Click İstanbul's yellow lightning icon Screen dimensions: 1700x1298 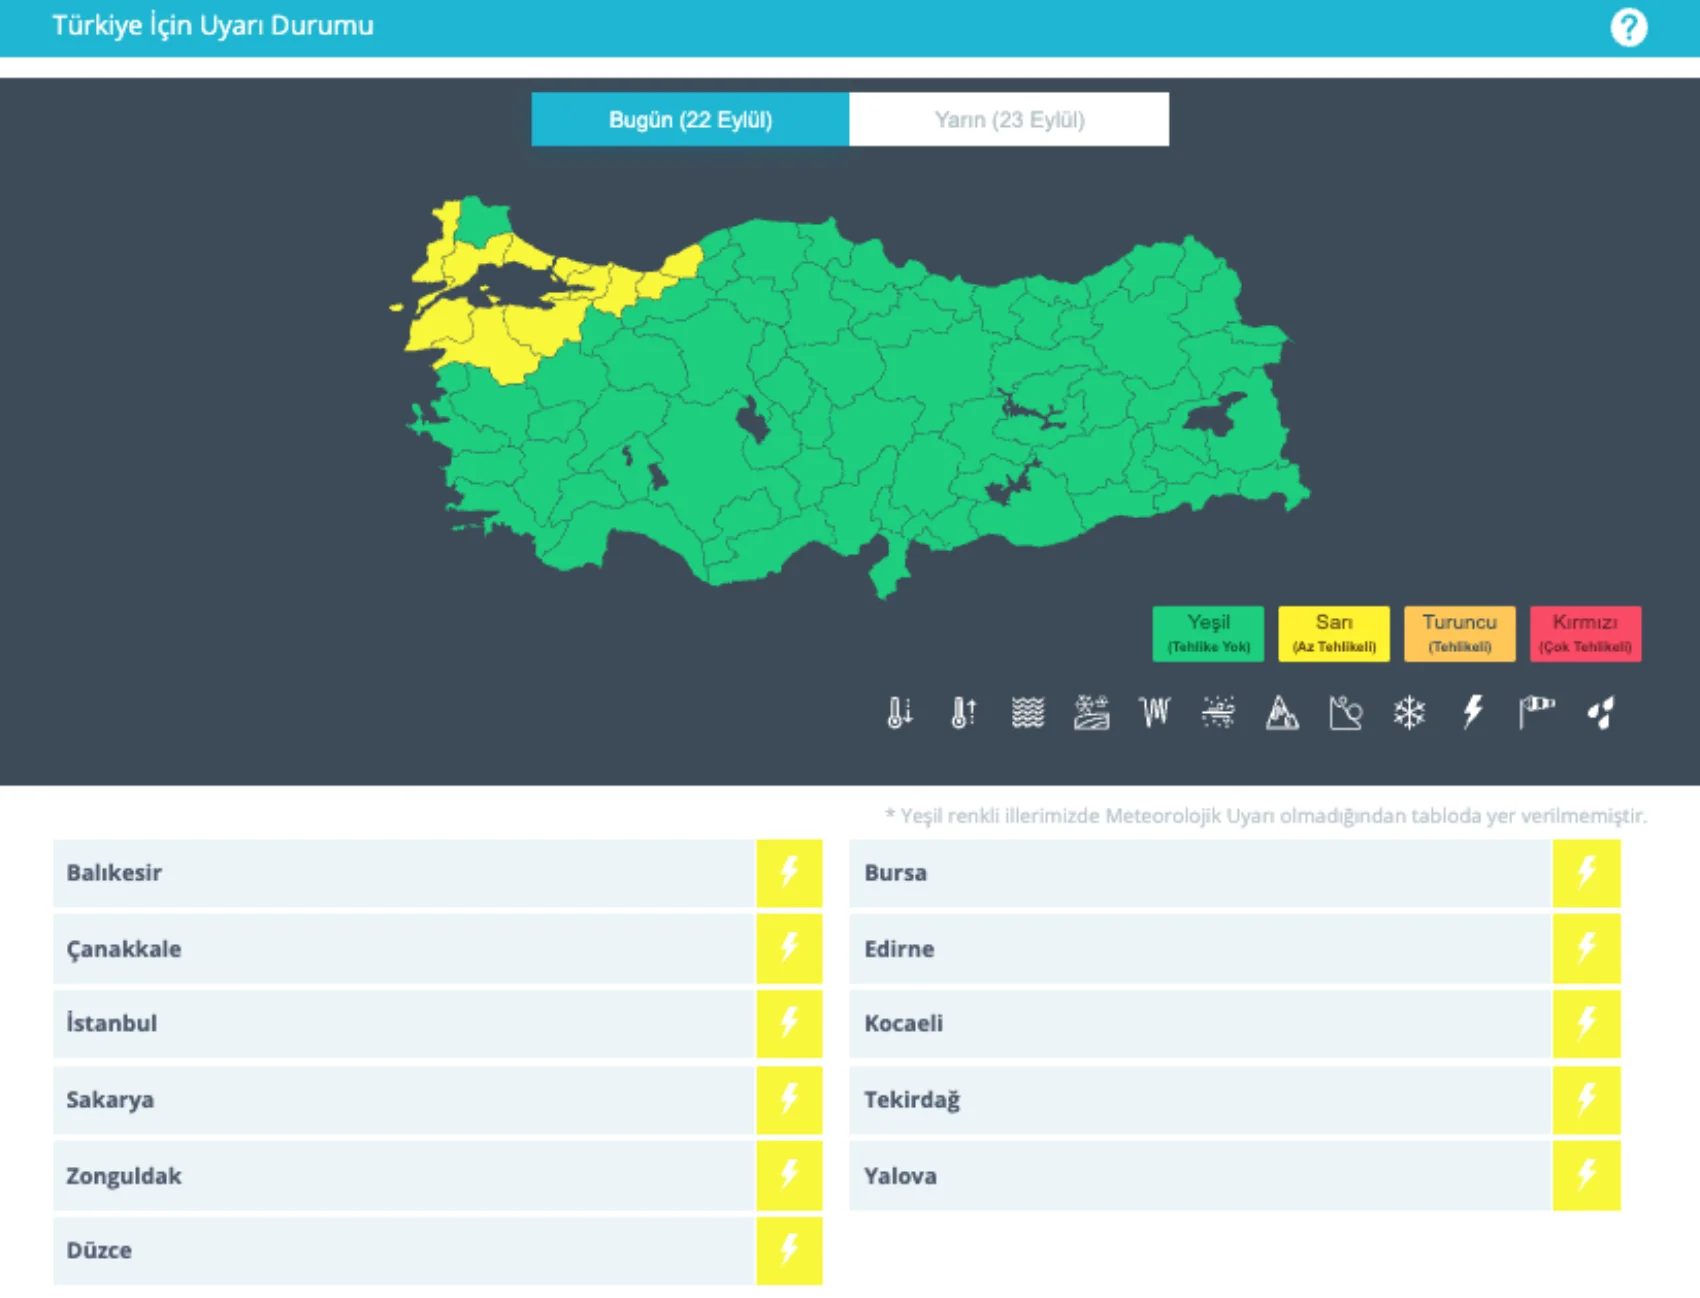[789, 1023]
